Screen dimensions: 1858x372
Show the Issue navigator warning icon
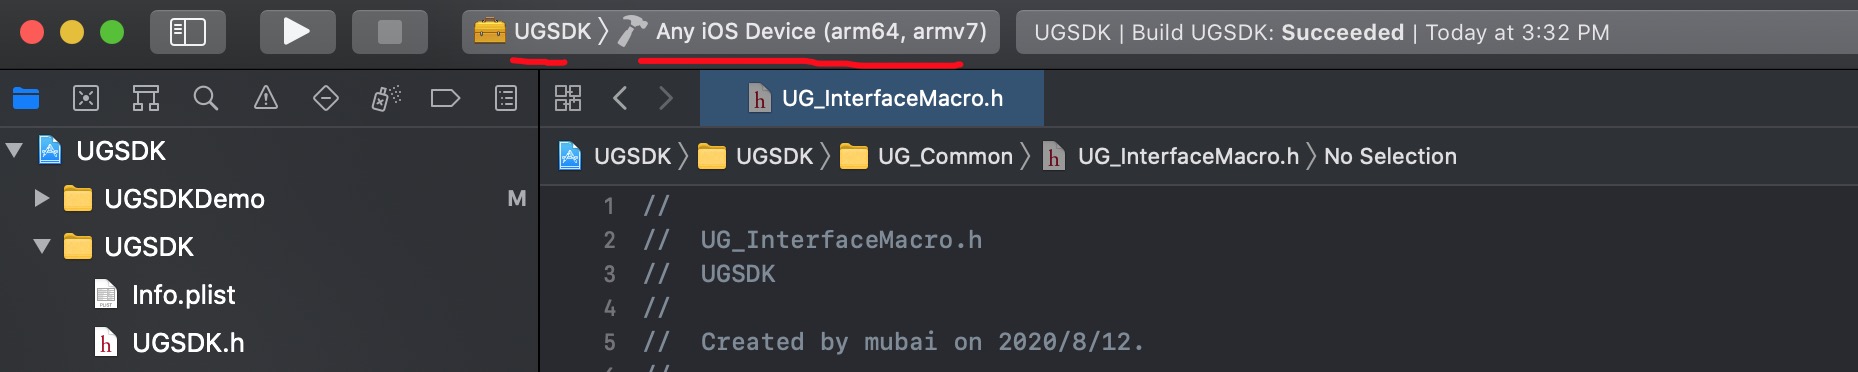(266, 98)
